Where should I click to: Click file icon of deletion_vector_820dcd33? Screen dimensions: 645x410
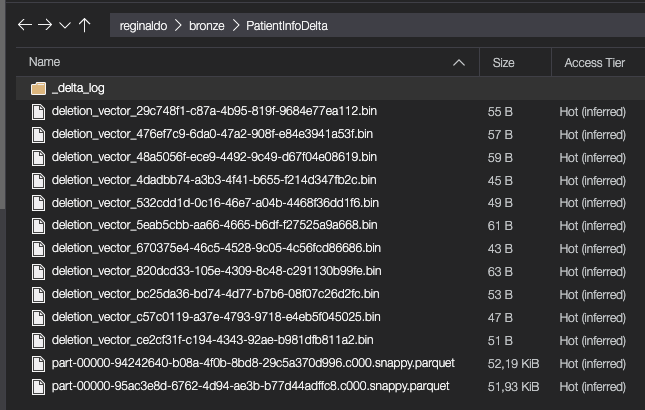pos(39,272)
